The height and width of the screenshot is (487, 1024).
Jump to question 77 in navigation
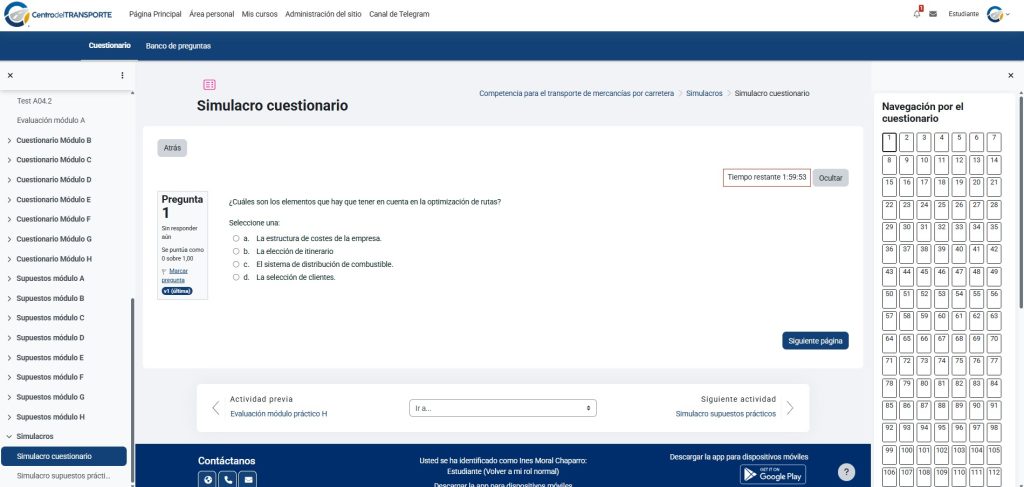click(x=994, y=366)
